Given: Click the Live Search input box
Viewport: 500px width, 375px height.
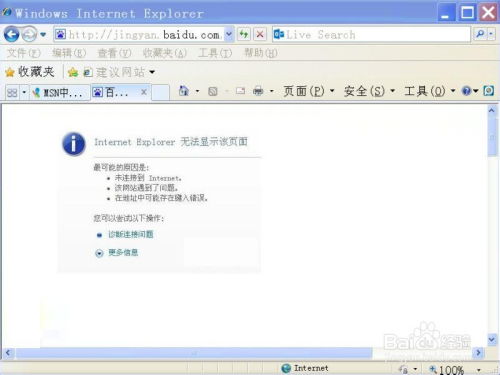Looking at the screenshot, I should tap(378, 34).
